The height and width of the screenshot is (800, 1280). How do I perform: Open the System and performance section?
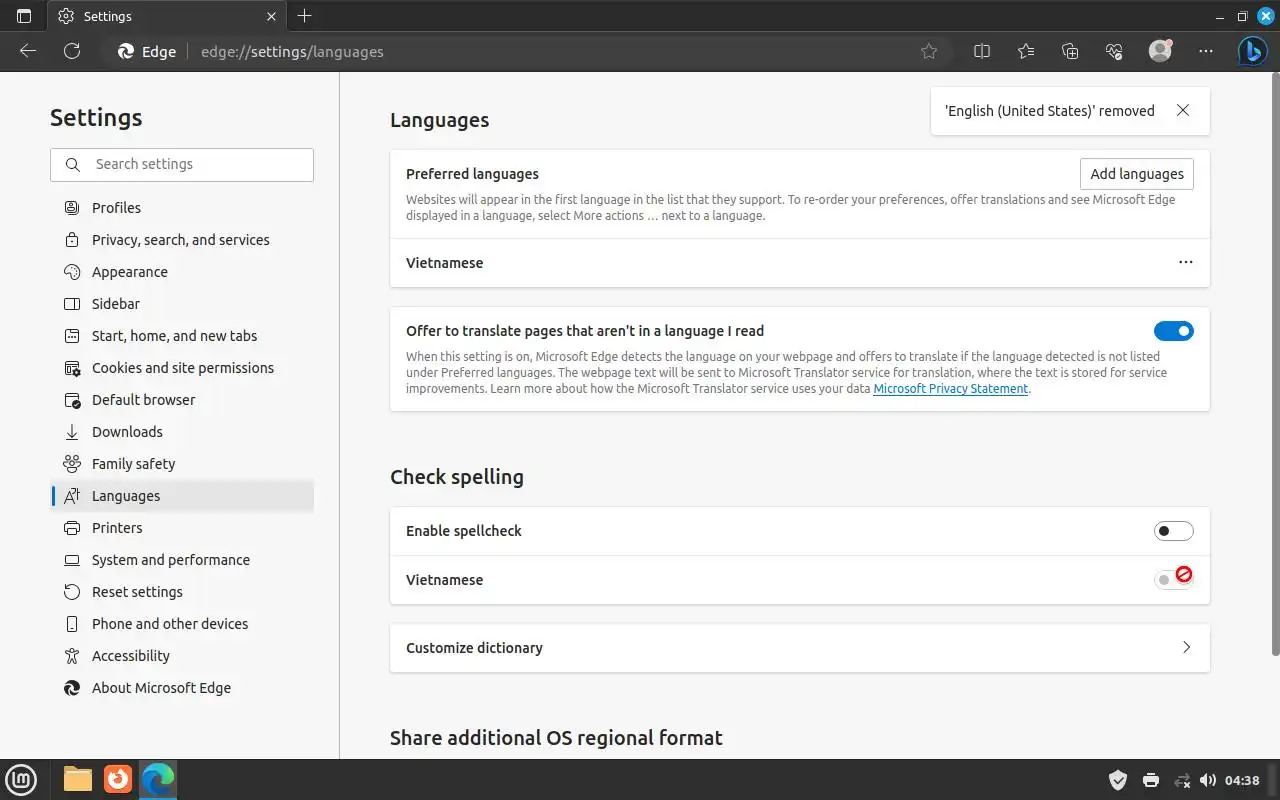(x=170, y=560)
